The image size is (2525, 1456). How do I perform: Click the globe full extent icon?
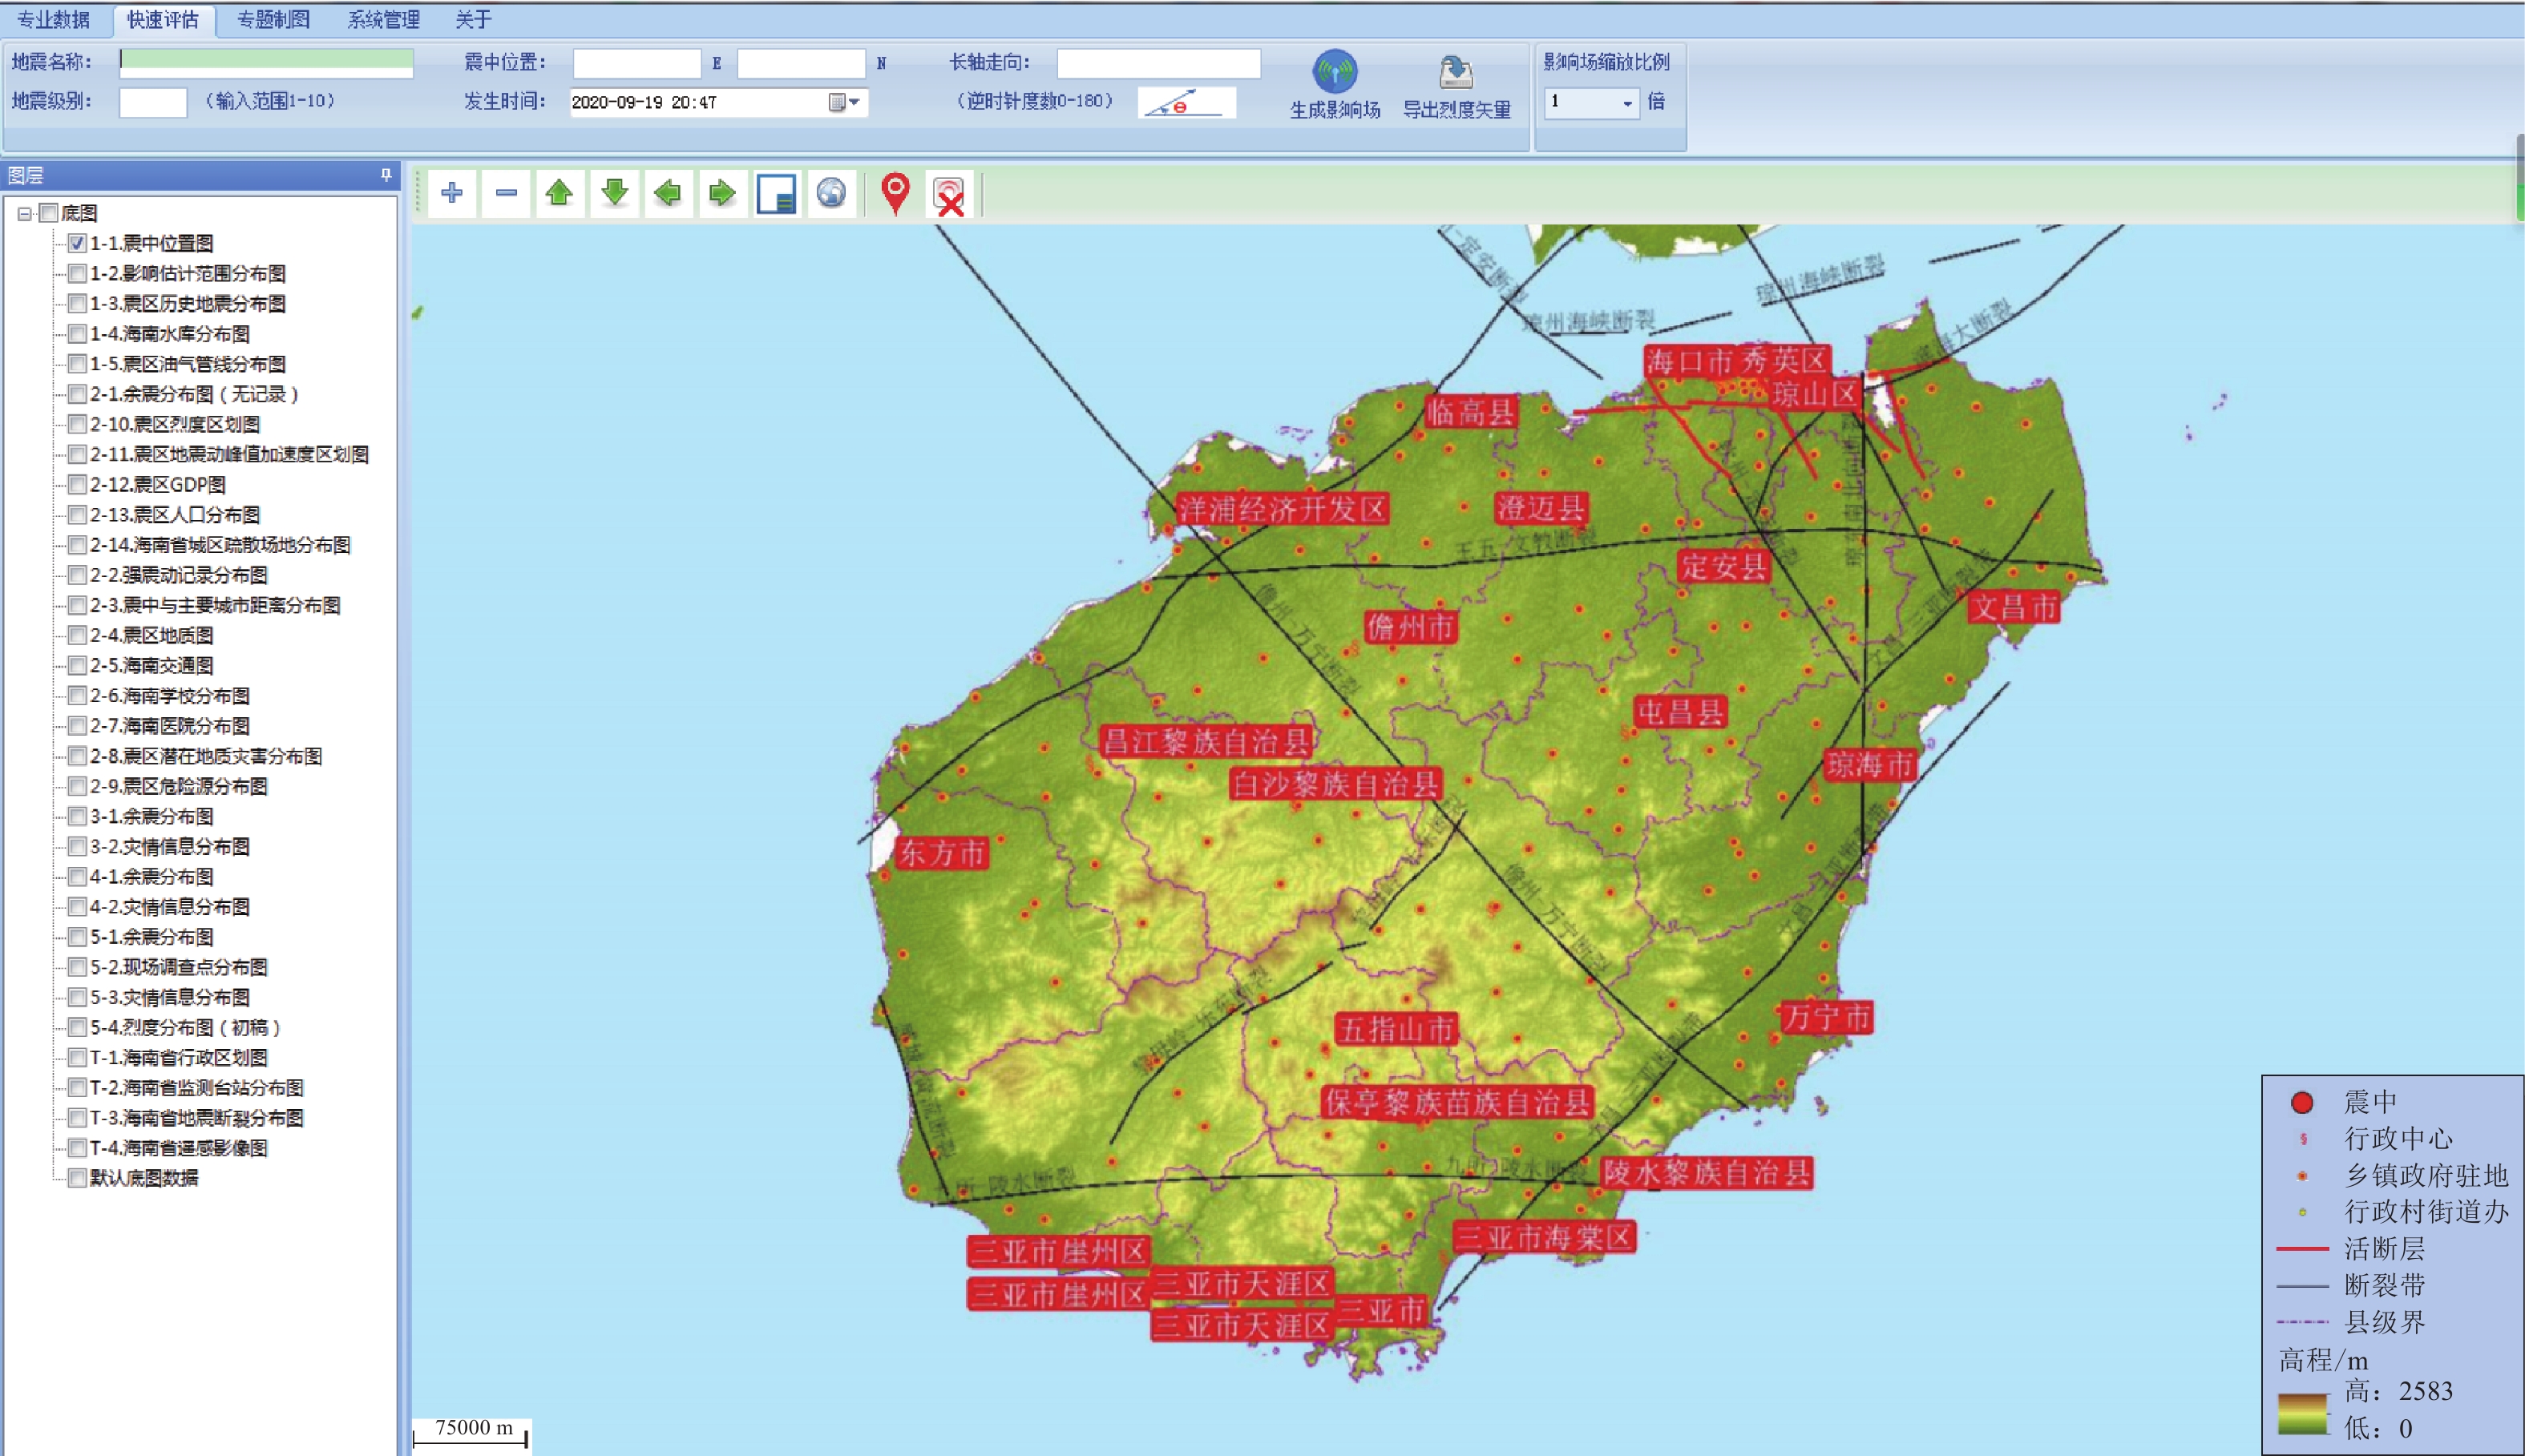click(x=831, y=193)
